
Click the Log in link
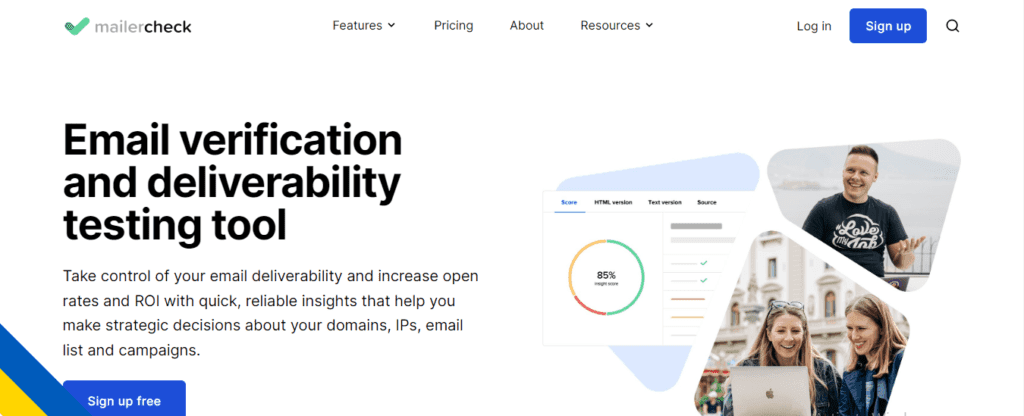click(813, 26)
